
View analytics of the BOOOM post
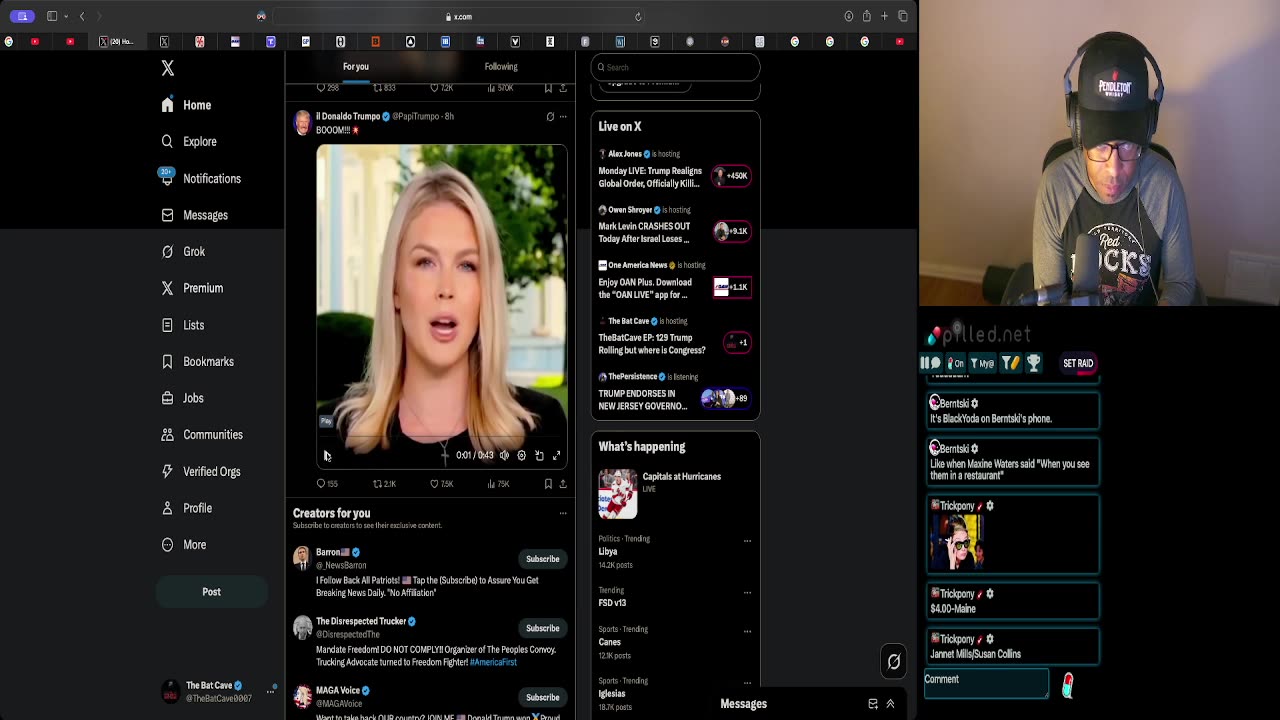pos(498,484)
